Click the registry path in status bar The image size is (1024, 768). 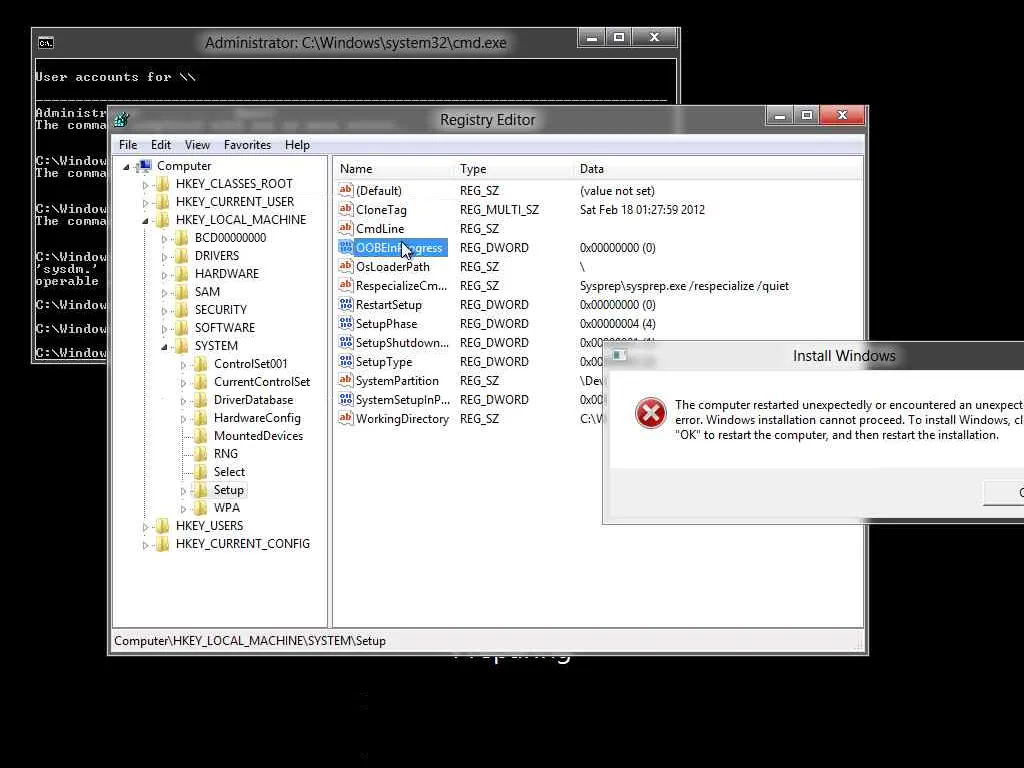coord(249,641)
